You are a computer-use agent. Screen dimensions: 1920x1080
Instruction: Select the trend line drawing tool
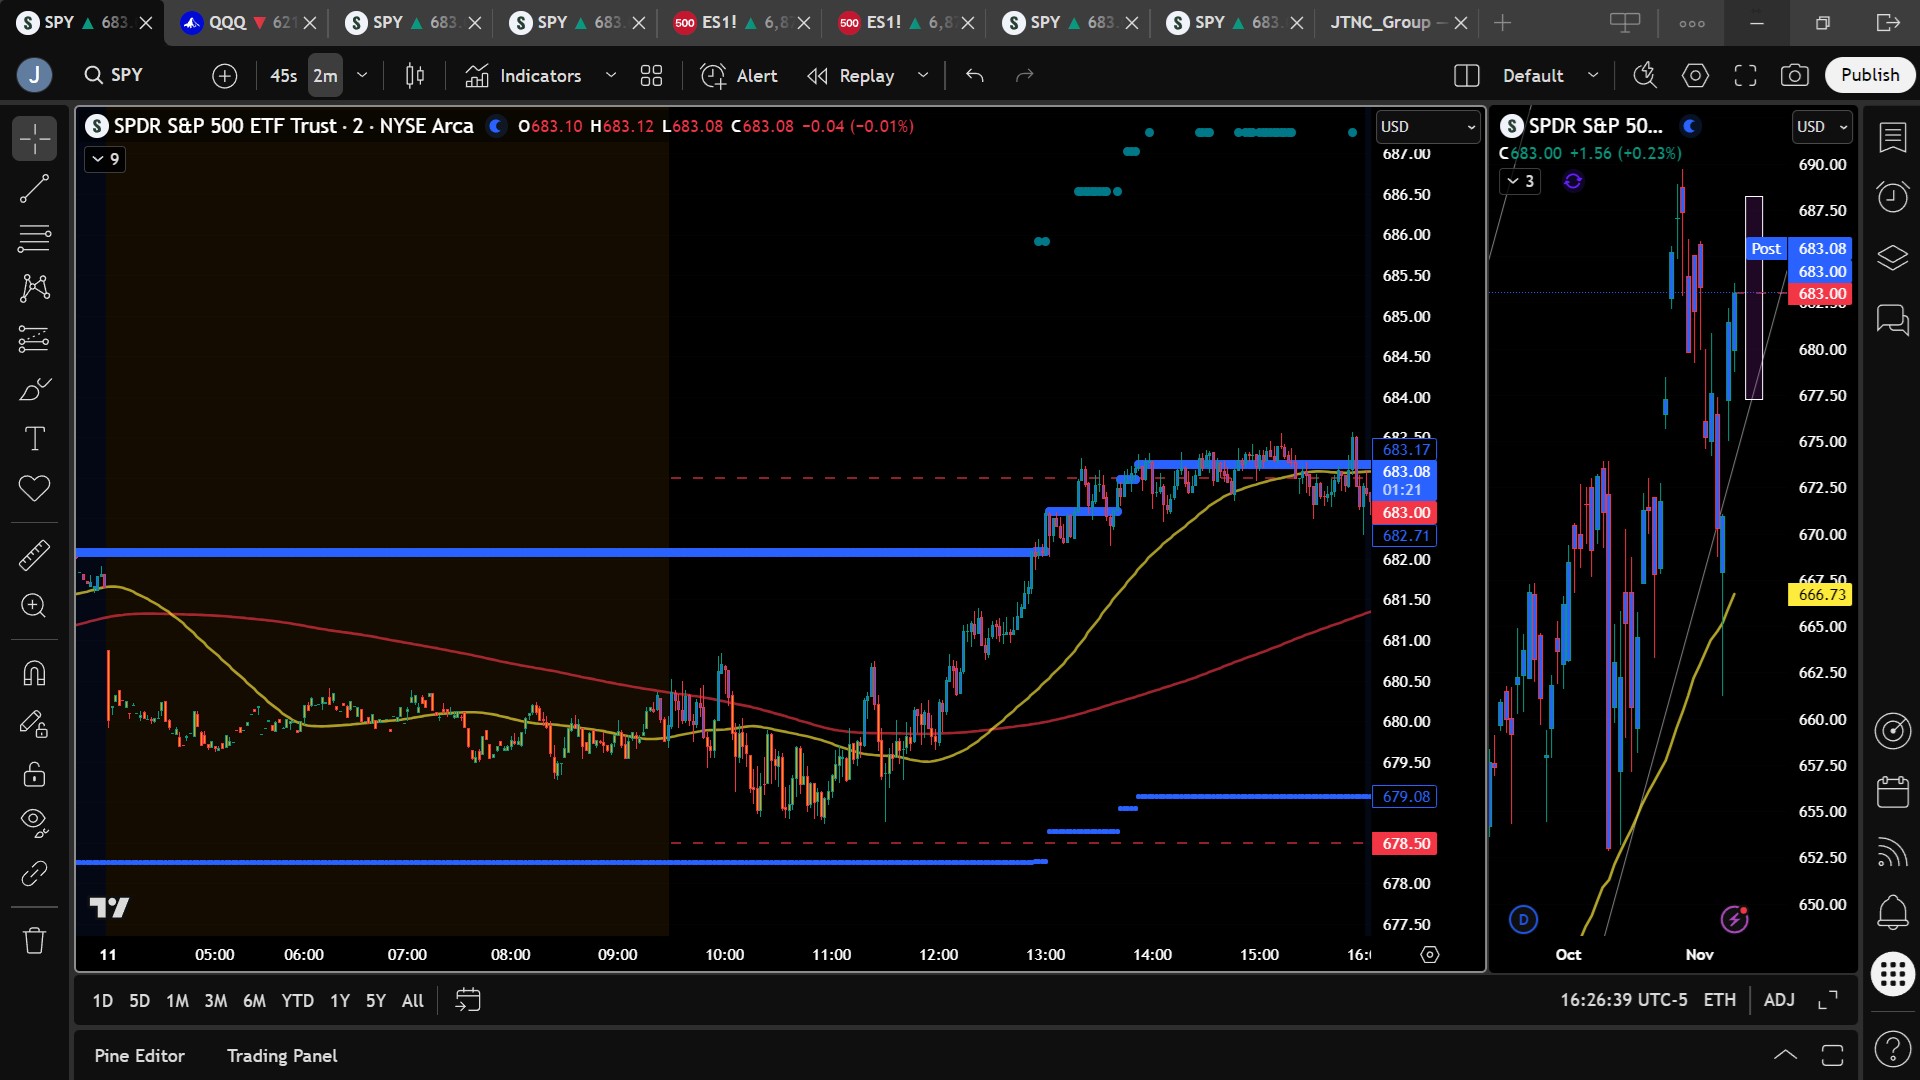pyautogui.click(x=34, y=188)
